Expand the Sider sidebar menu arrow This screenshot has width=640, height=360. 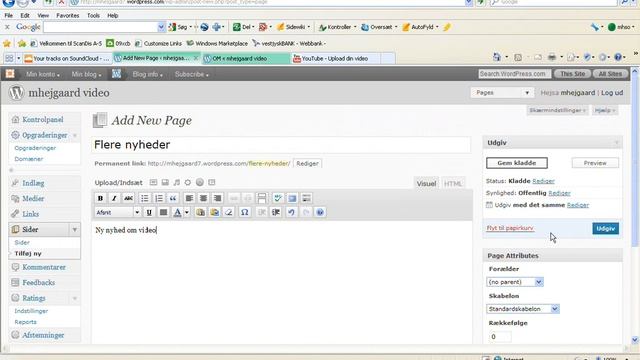point(75,230)
